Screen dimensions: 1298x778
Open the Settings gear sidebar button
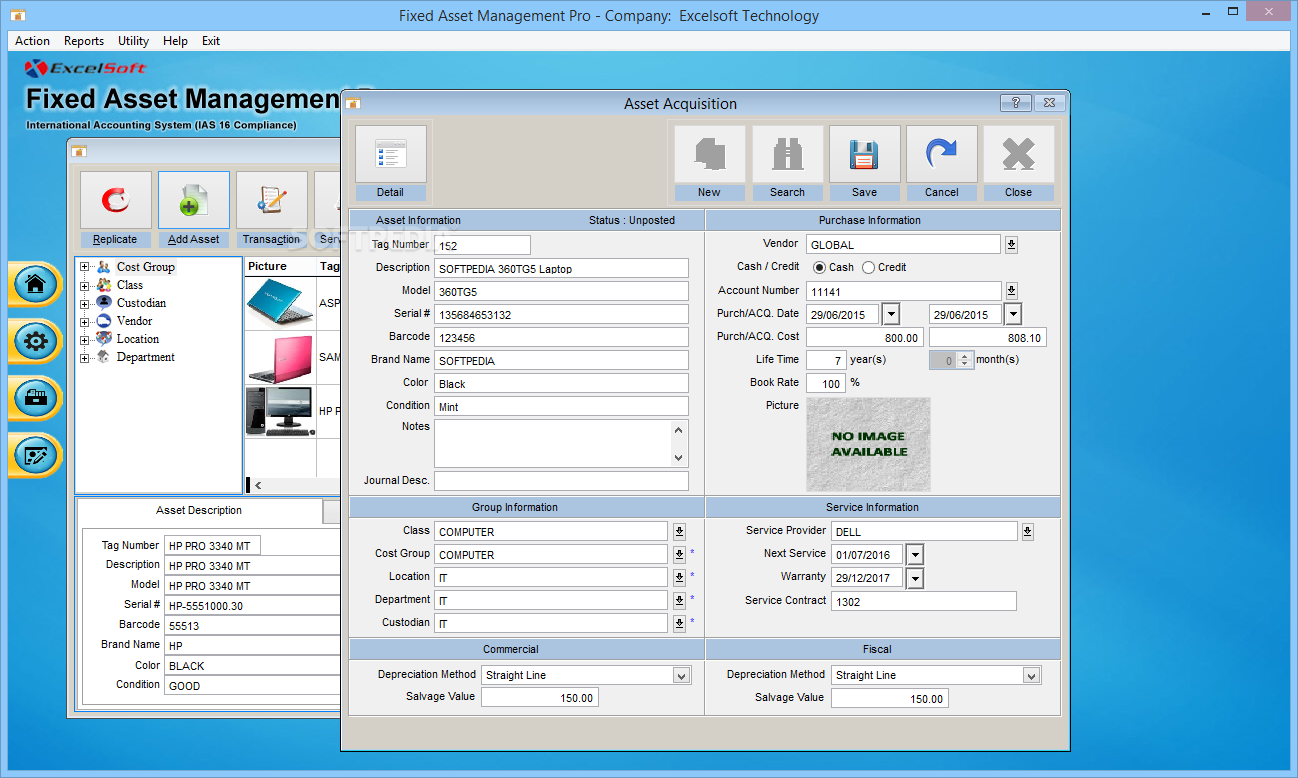point(35,341)
